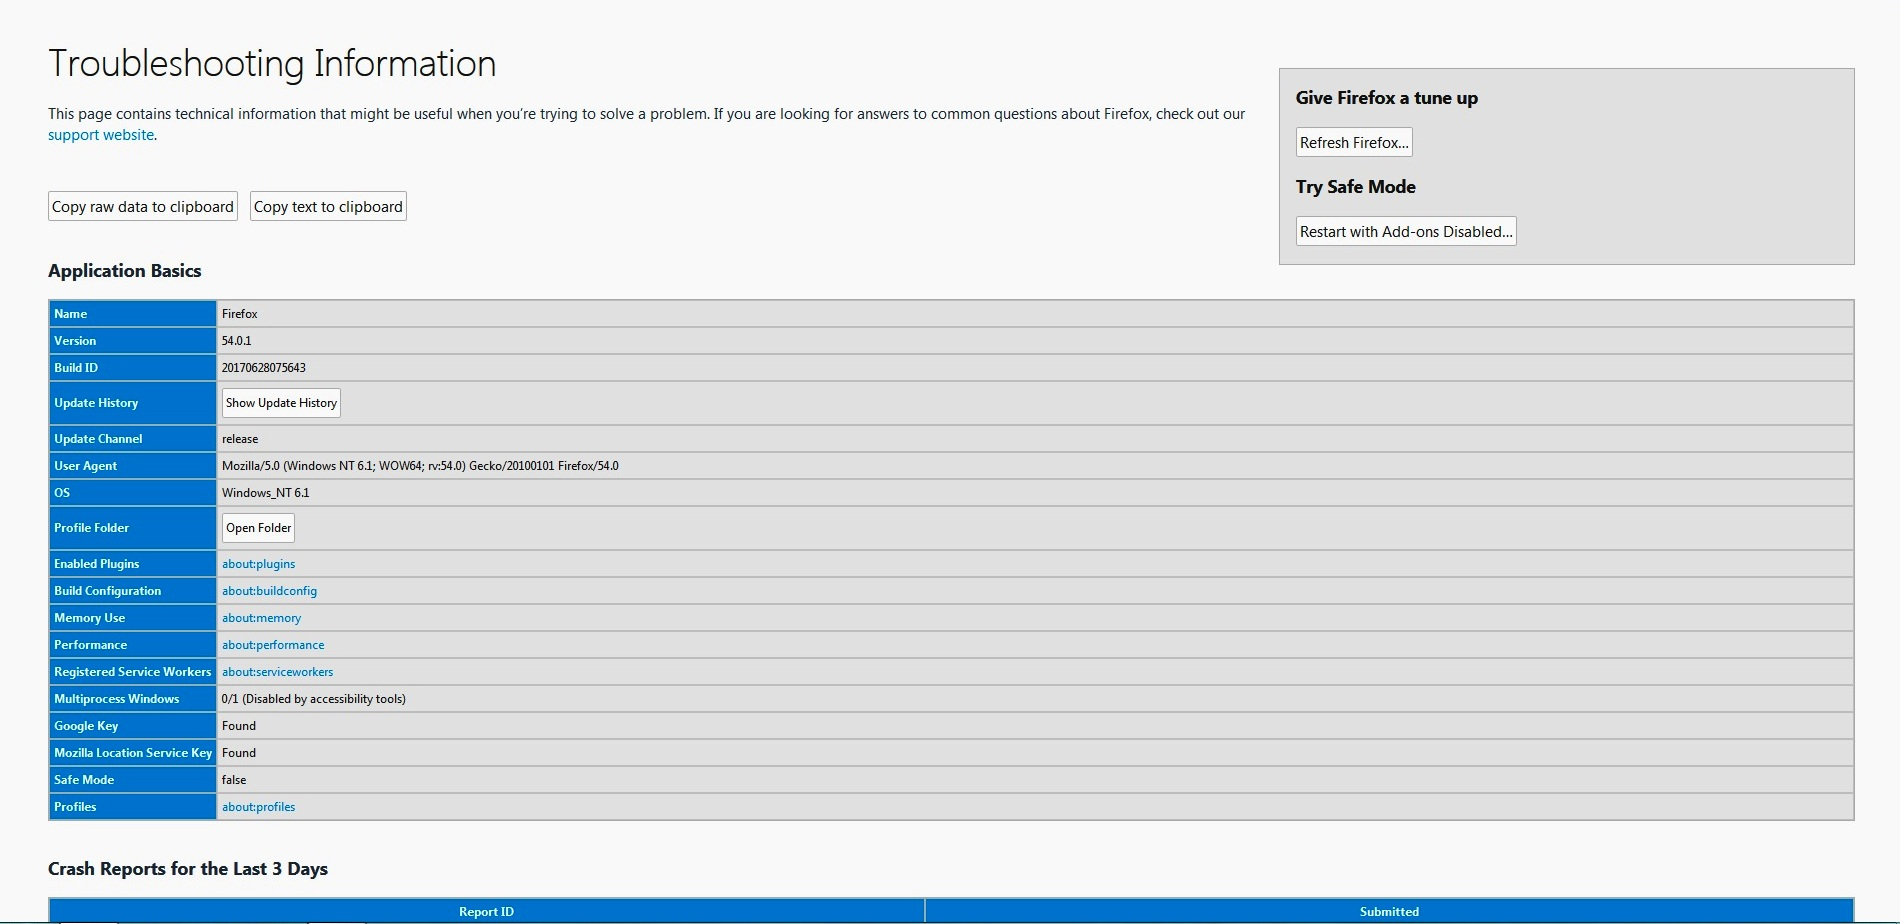Screen dimensions: 1900x924
Task: Open about:buildconfig link
Action: click(269, 591)
